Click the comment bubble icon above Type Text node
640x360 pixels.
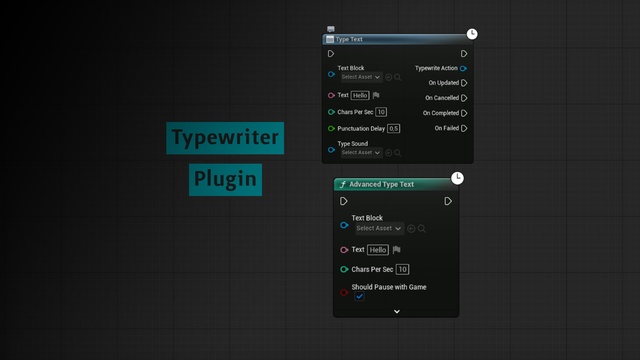pyautogui.click(x=331, y=29)
